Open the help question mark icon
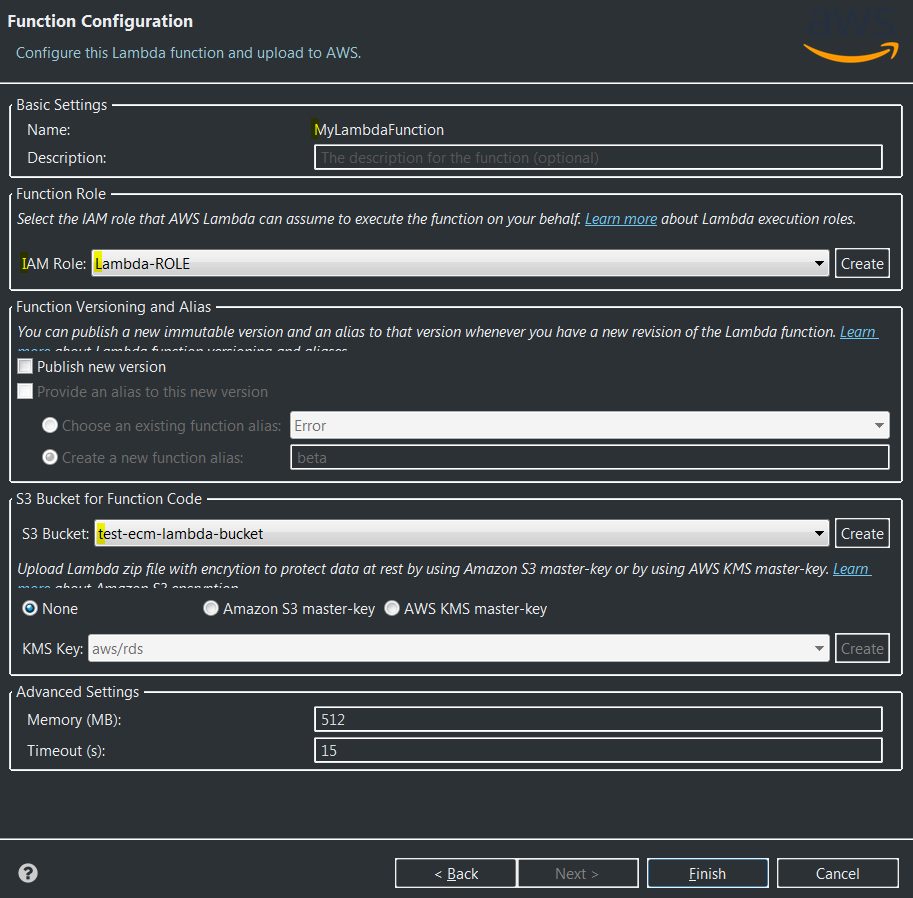This screenshot has width=913, height=898. (x=28, y=873)
